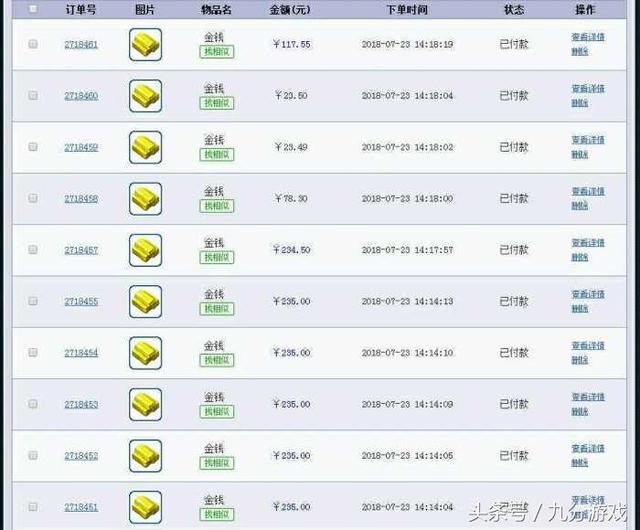
Task: View details (查看详情) of order 2718459
Action: [x=588, y=140]
